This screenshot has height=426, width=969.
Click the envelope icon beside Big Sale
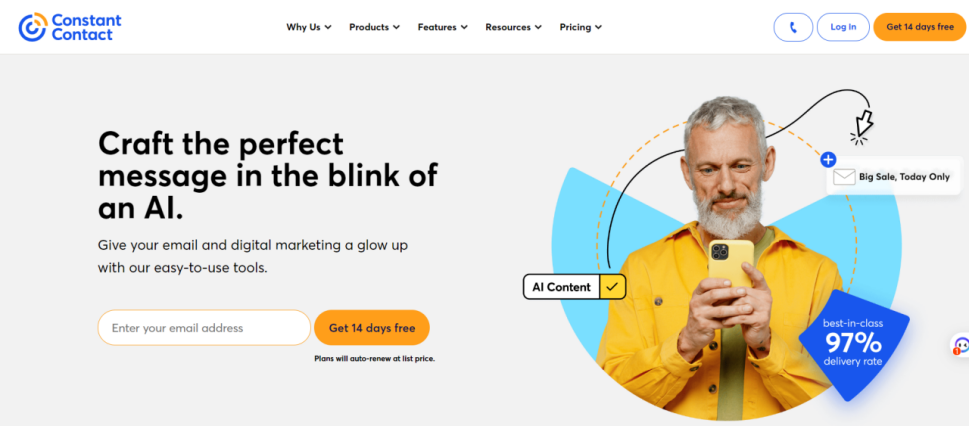[x=844, y=177]
